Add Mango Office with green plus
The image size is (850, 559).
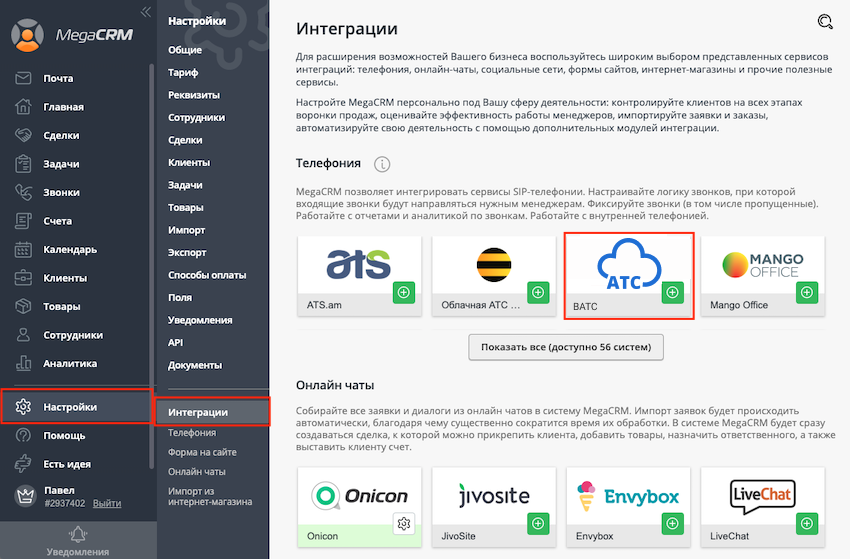point(807,292)
